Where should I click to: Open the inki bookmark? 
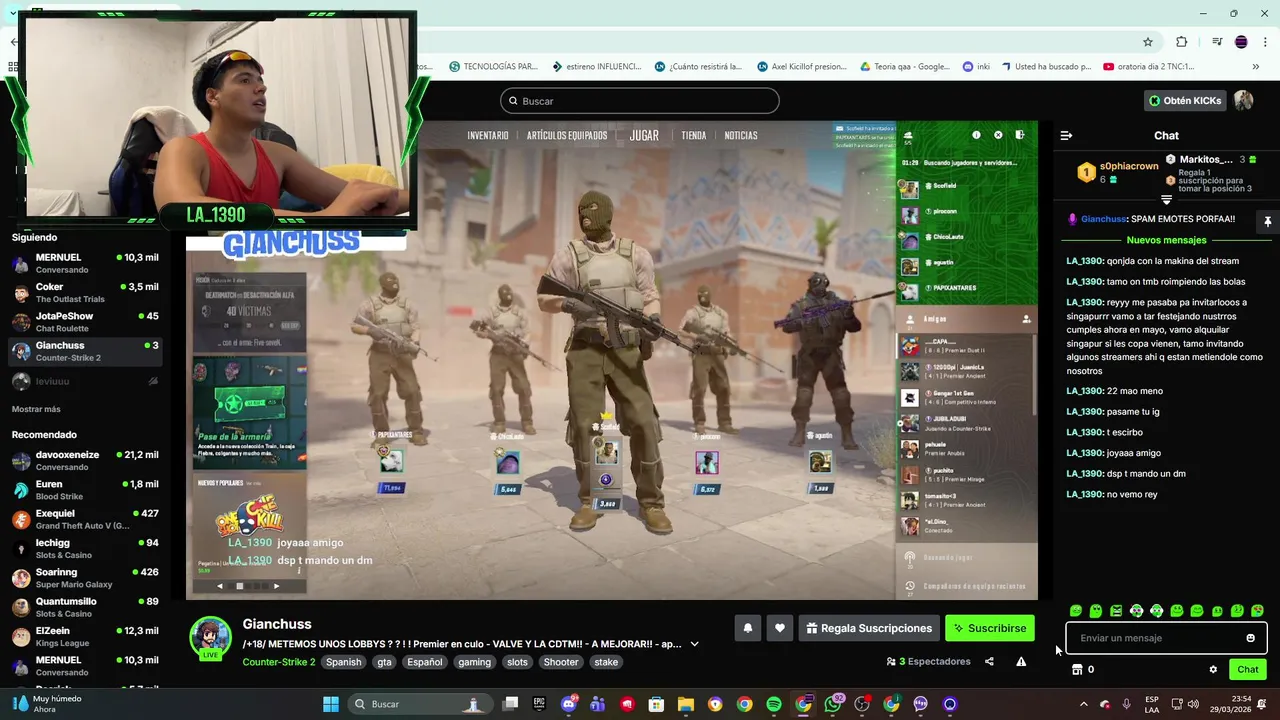(x=976, y=67)
